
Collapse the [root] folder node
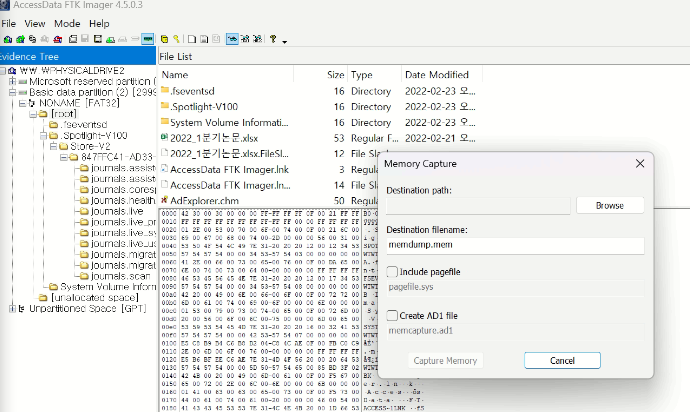33,114
